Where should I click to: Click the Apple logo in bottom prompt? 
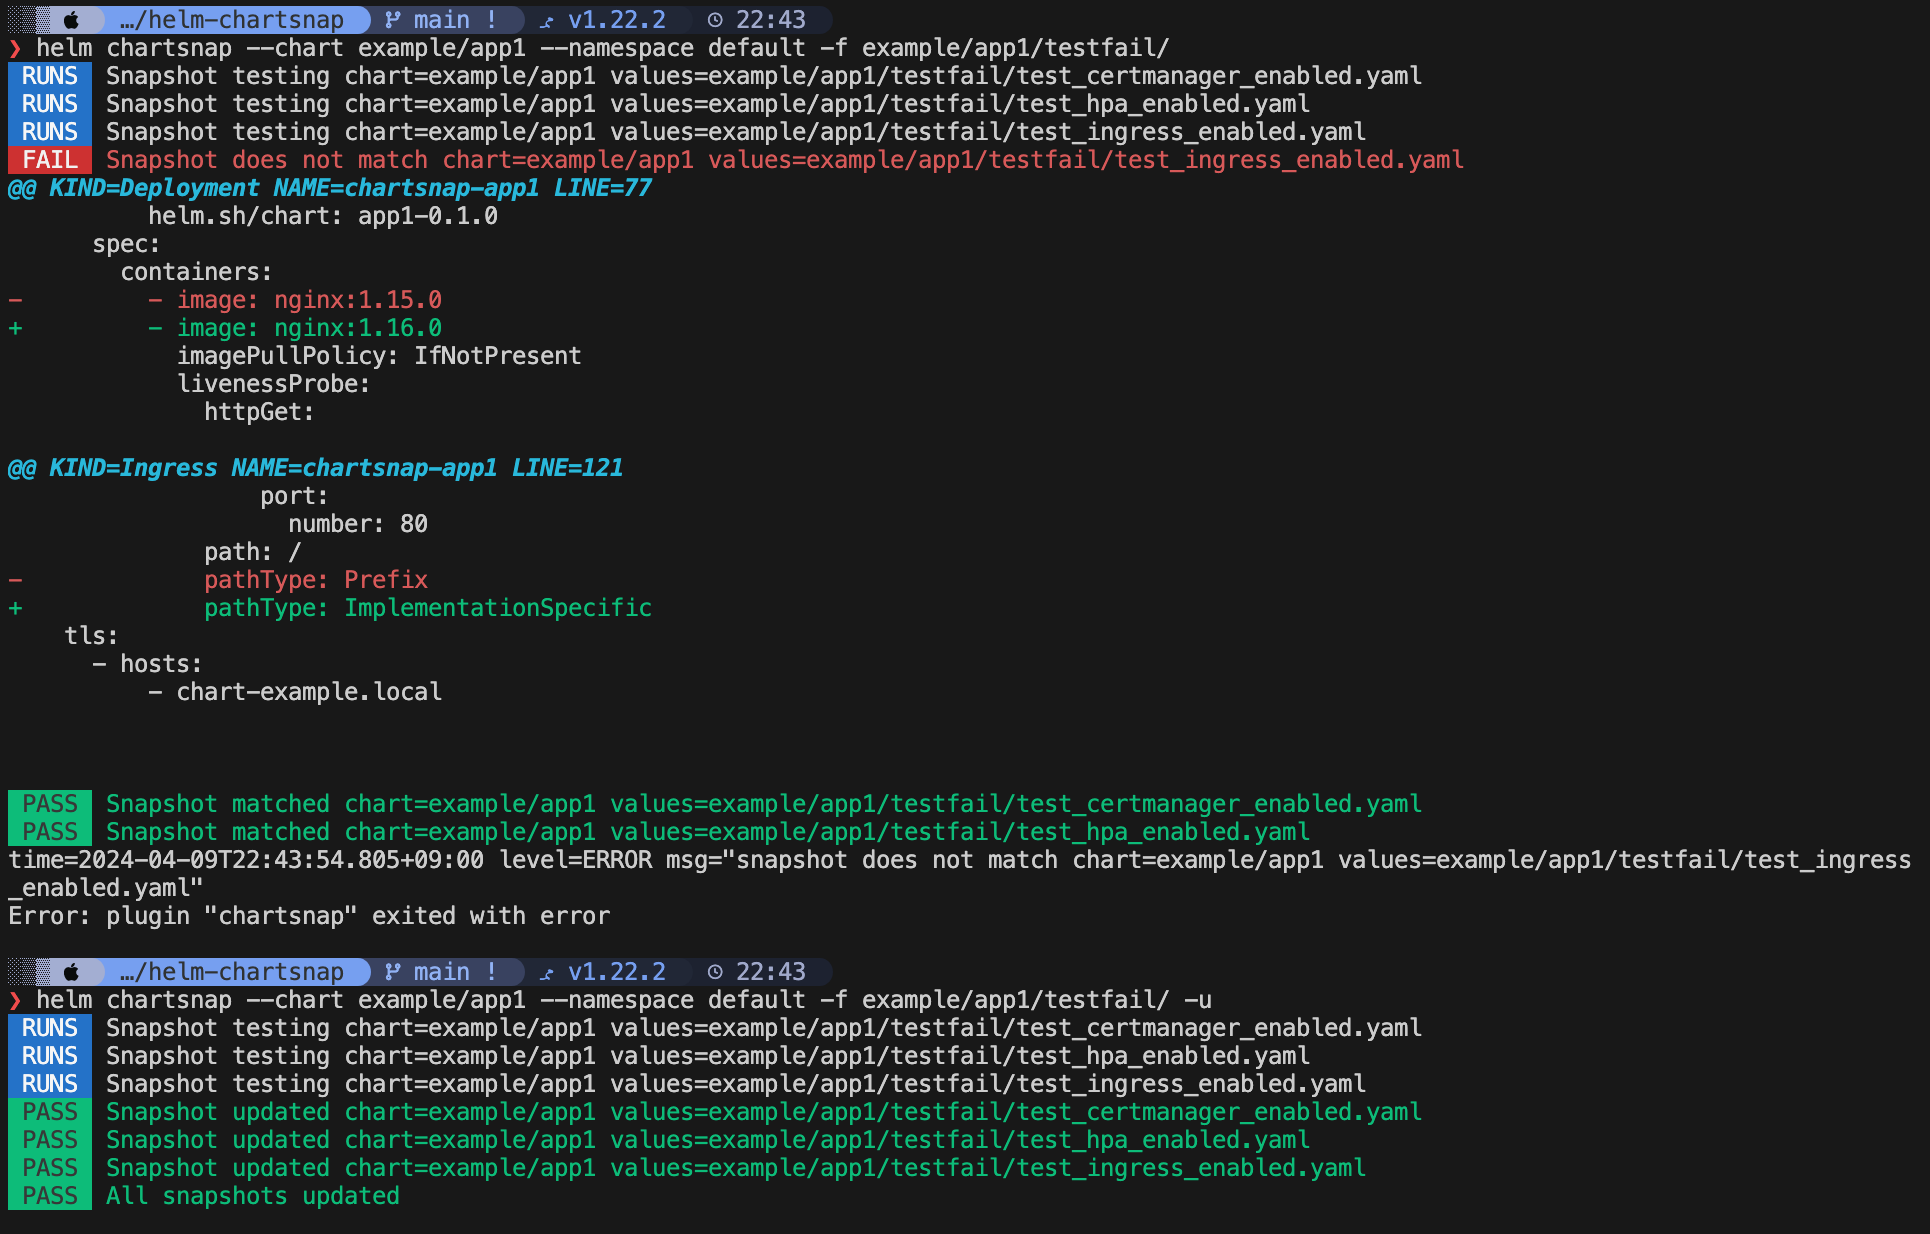click(x=71, y=972)
